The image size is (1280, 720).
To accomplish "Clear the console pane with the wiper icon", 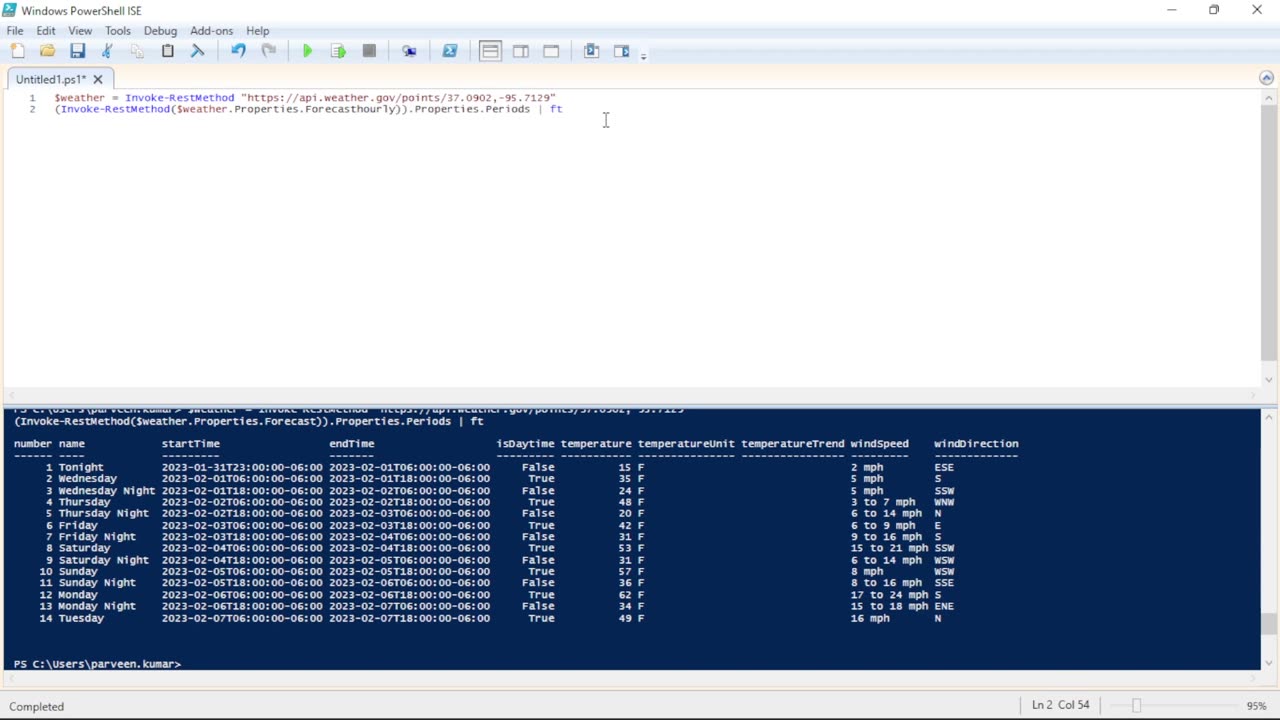I will [197, 51].
